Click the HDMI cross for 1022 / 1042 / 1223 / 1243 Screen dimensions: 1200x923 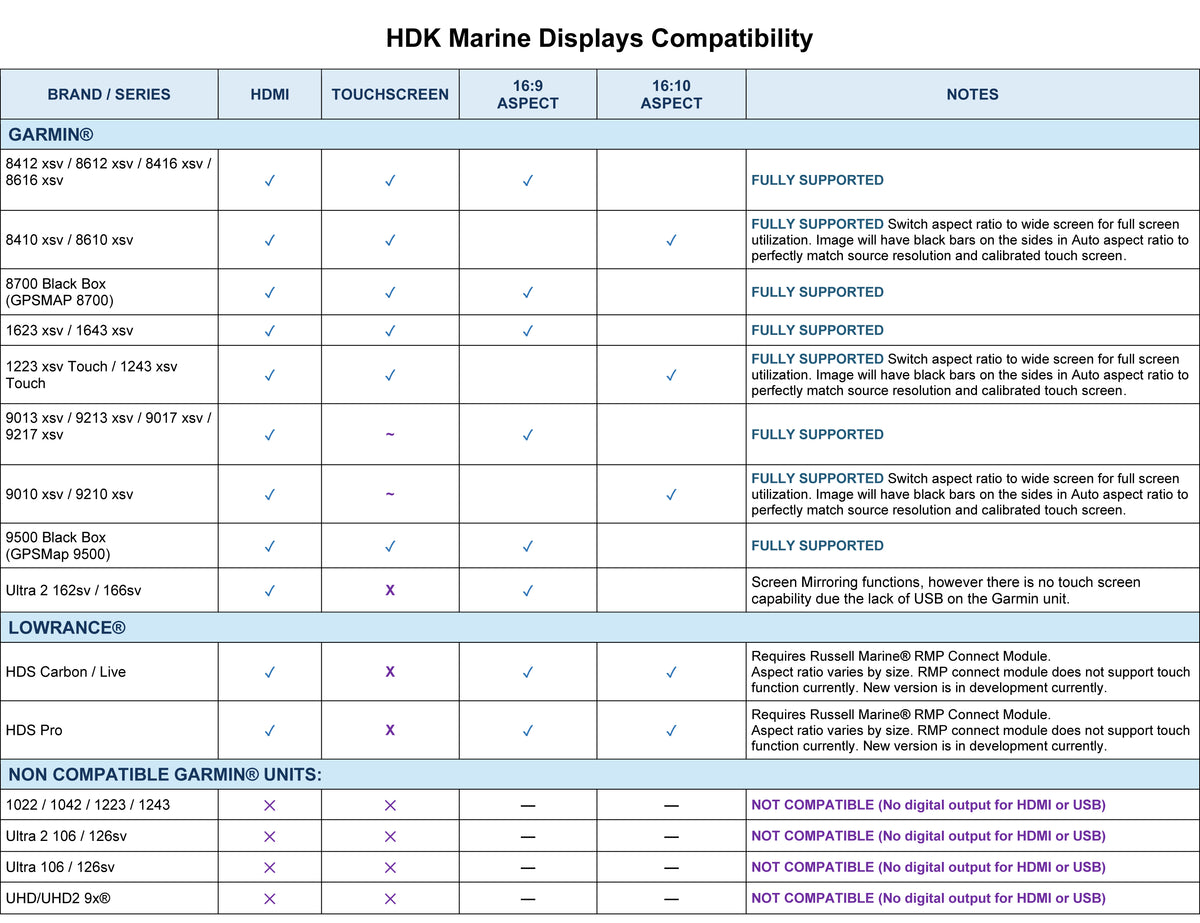tap(270, 805)
